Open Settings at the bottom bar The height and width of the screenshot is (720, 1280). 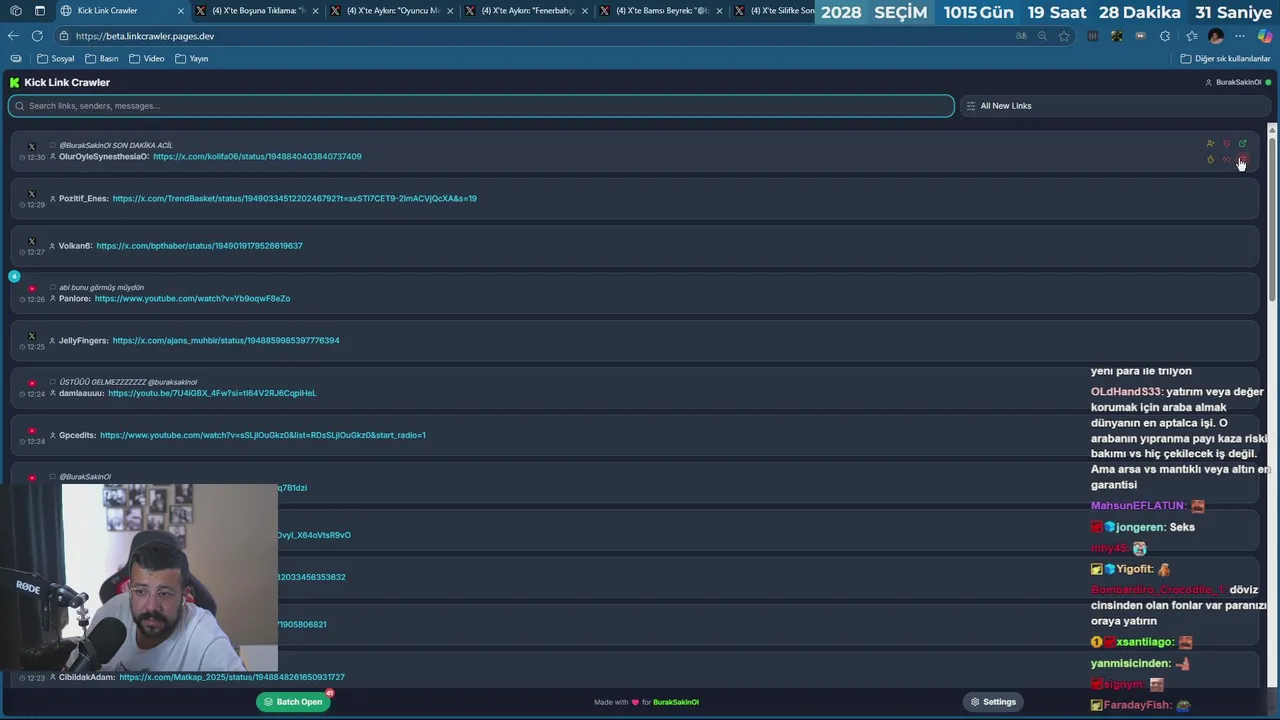pos(993,702)
